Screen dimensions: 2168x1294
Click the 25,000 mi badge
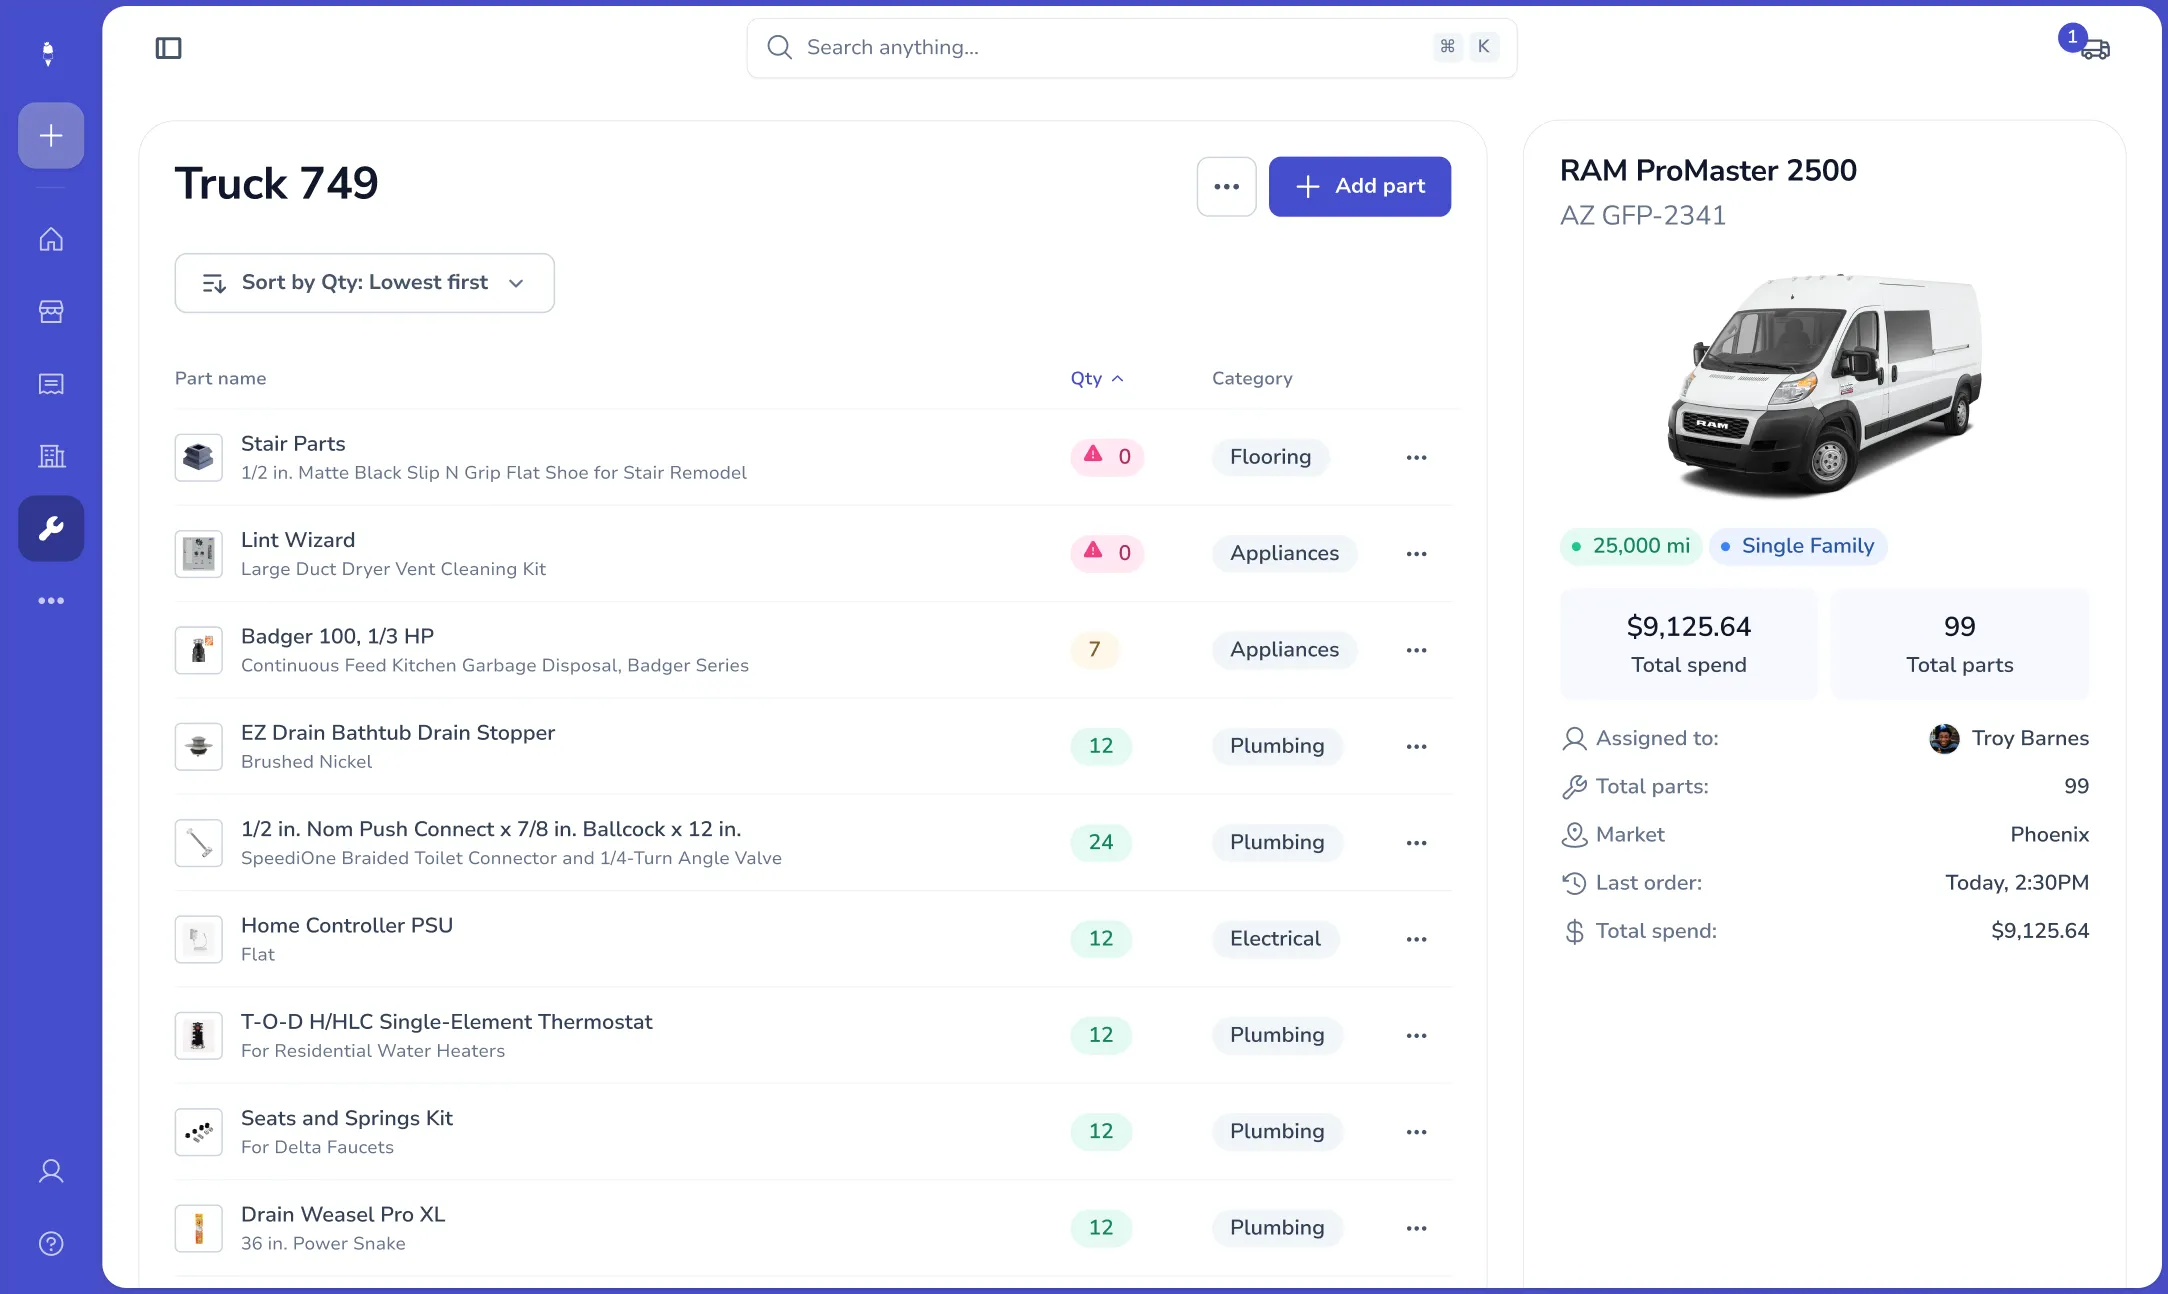[x=1630, y=546]
